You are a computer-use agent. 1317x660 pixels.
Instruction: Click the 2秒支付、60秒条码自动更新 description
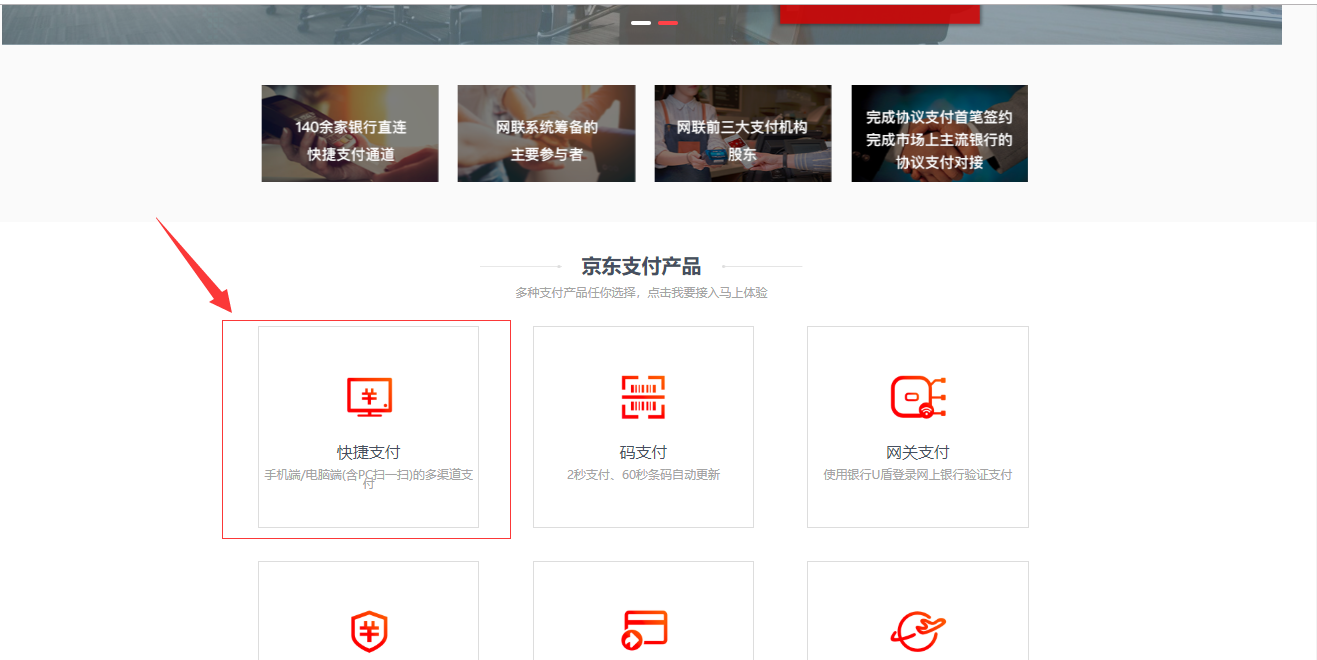coord(643,475)
